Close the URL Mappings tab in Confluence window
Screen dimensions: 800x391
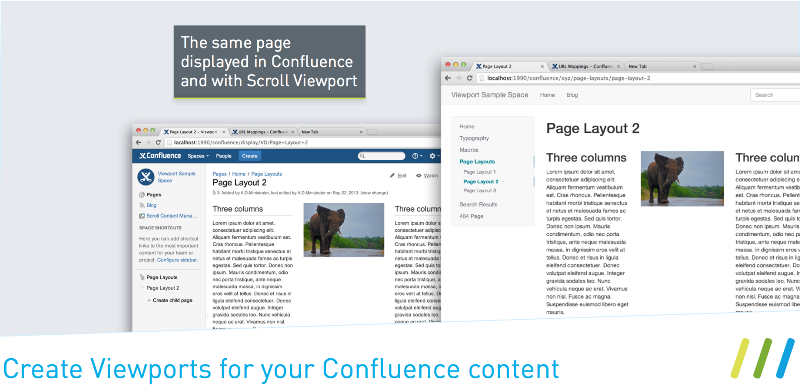pyautogui.click(x=292, y=132)
